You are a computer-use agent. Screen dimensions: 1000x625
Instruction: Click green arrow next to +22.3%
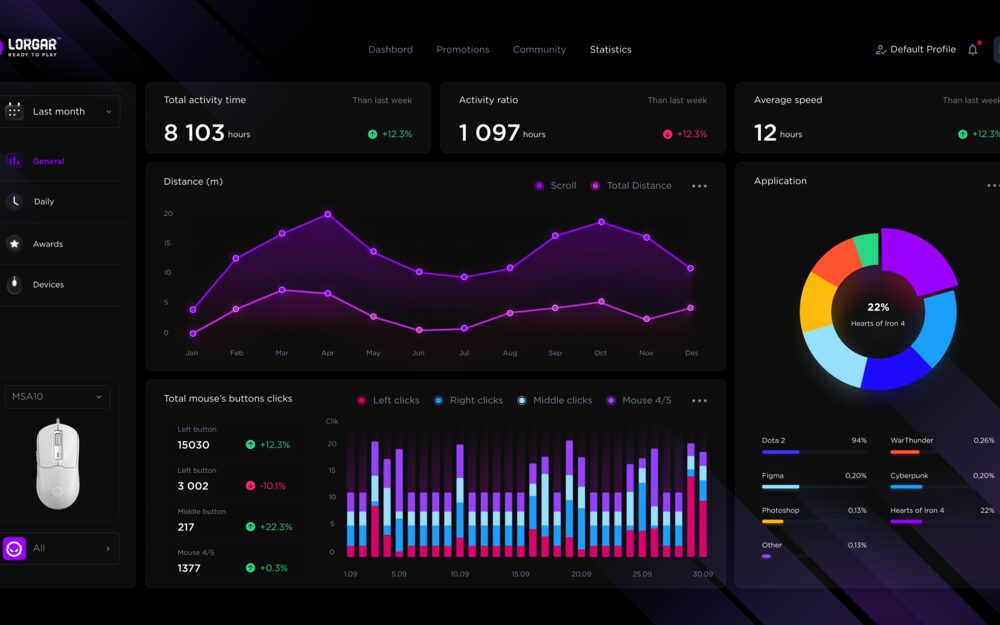(x=250, y=527)
